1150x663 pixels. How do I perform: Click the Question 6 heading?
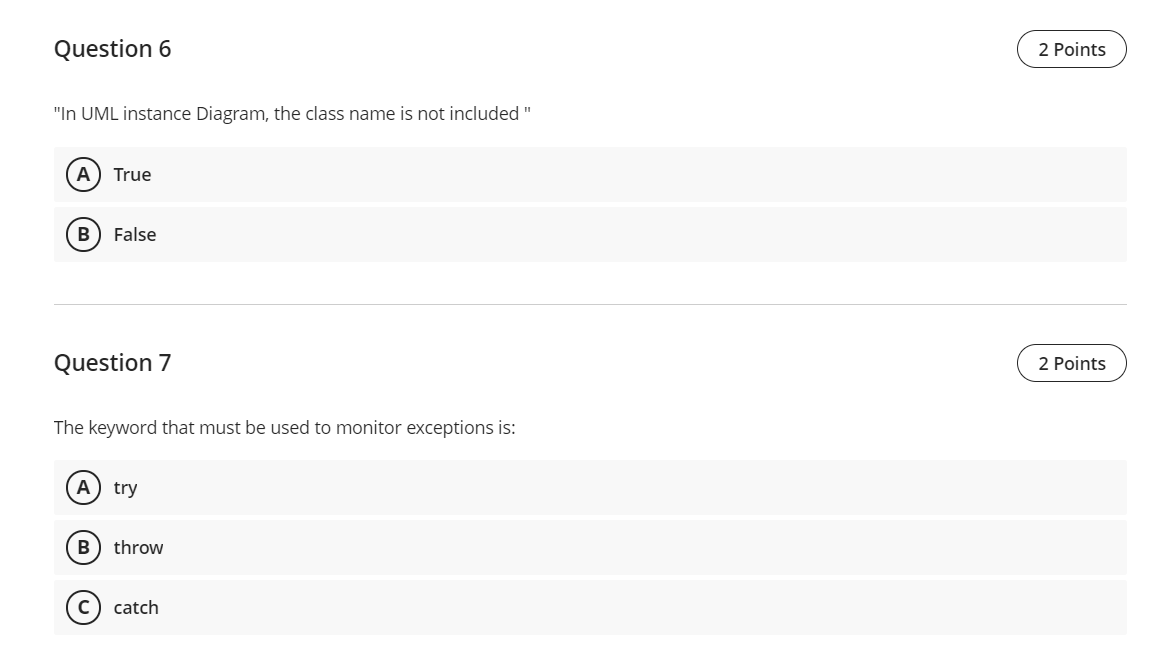[112, 48]
